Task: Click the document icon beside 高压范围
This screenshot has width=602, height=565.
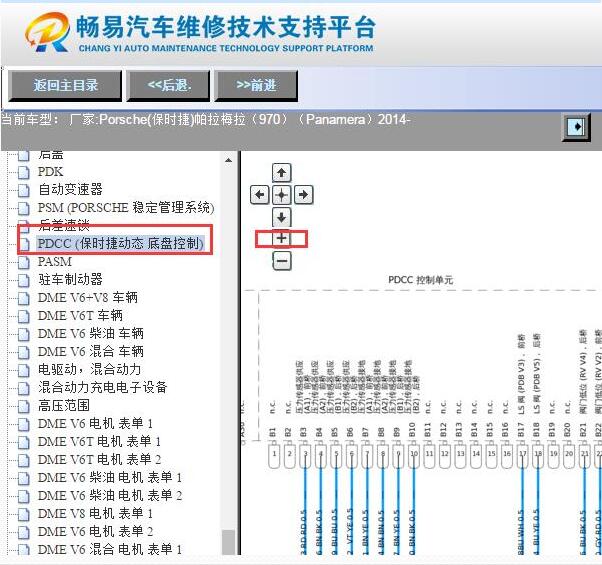Action: click(x=24, y=406)
